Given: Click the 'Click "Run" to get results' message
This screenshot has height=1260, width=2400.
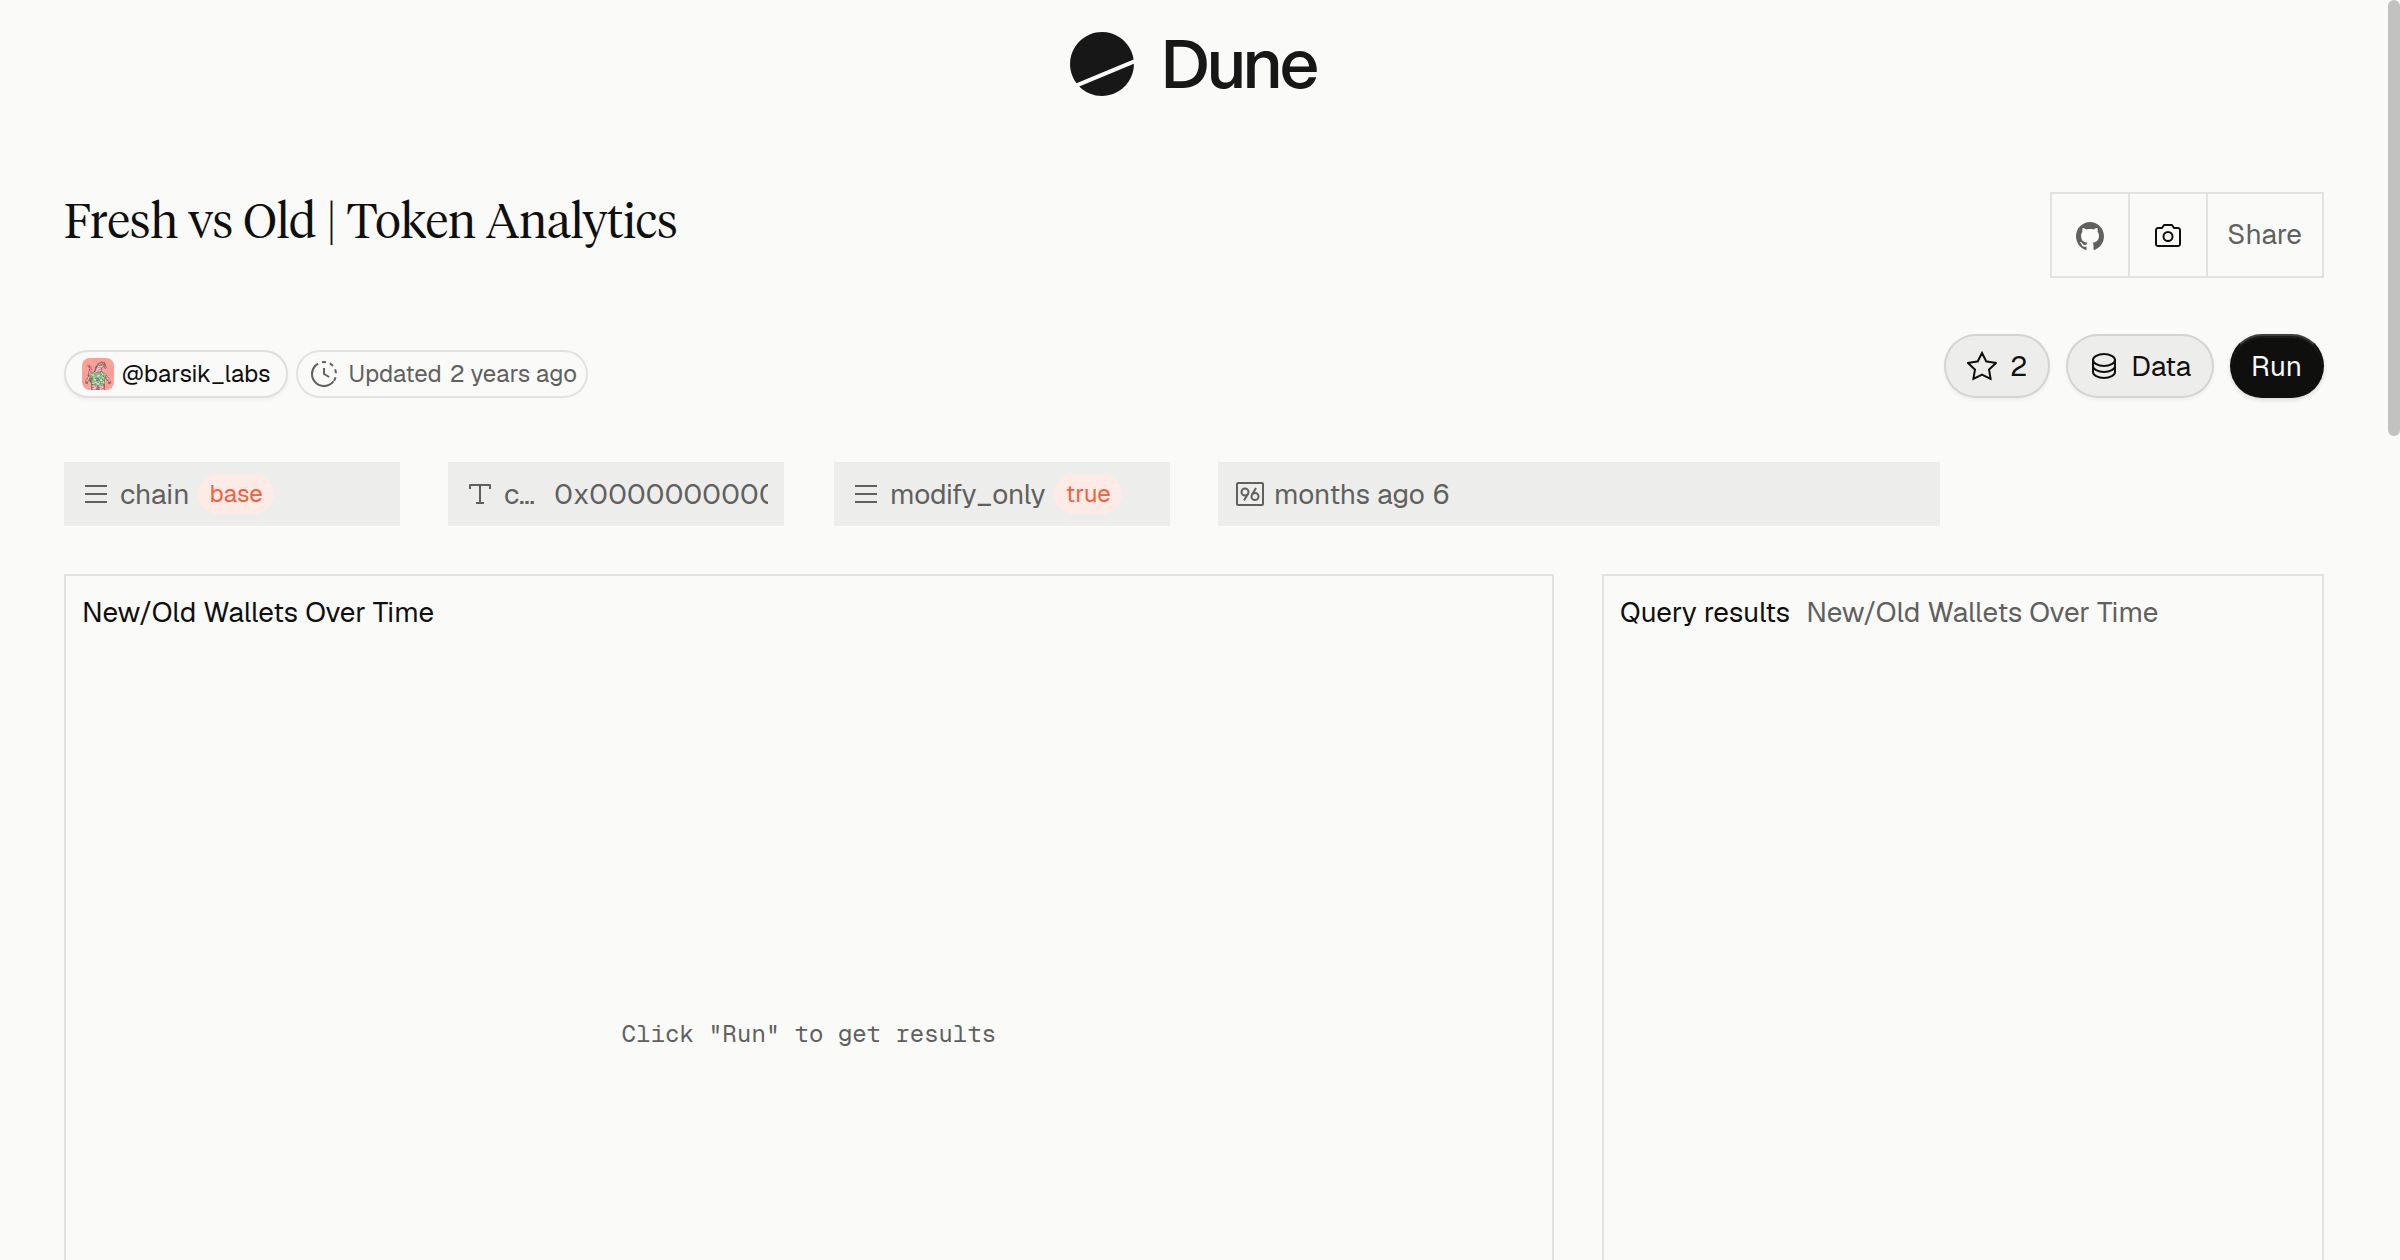Looking at the screenshot, I should 808,1034.
